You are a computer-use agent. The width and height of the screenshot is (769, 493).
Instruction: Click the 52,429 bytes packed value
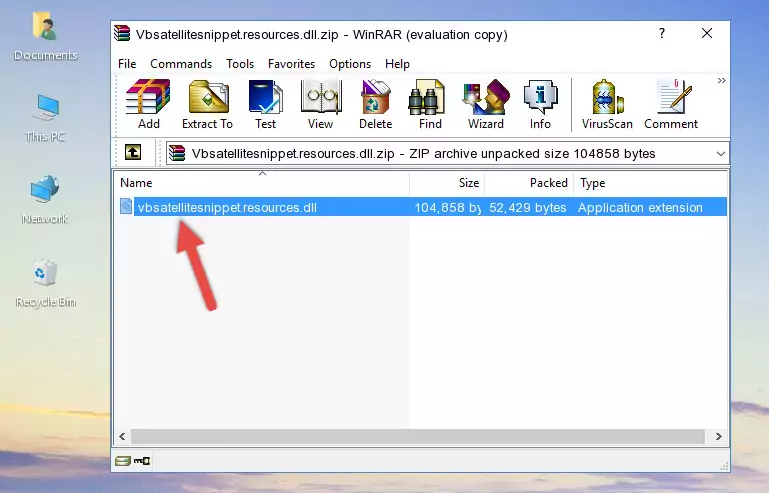pyautogui.click(x=528, y=208)
